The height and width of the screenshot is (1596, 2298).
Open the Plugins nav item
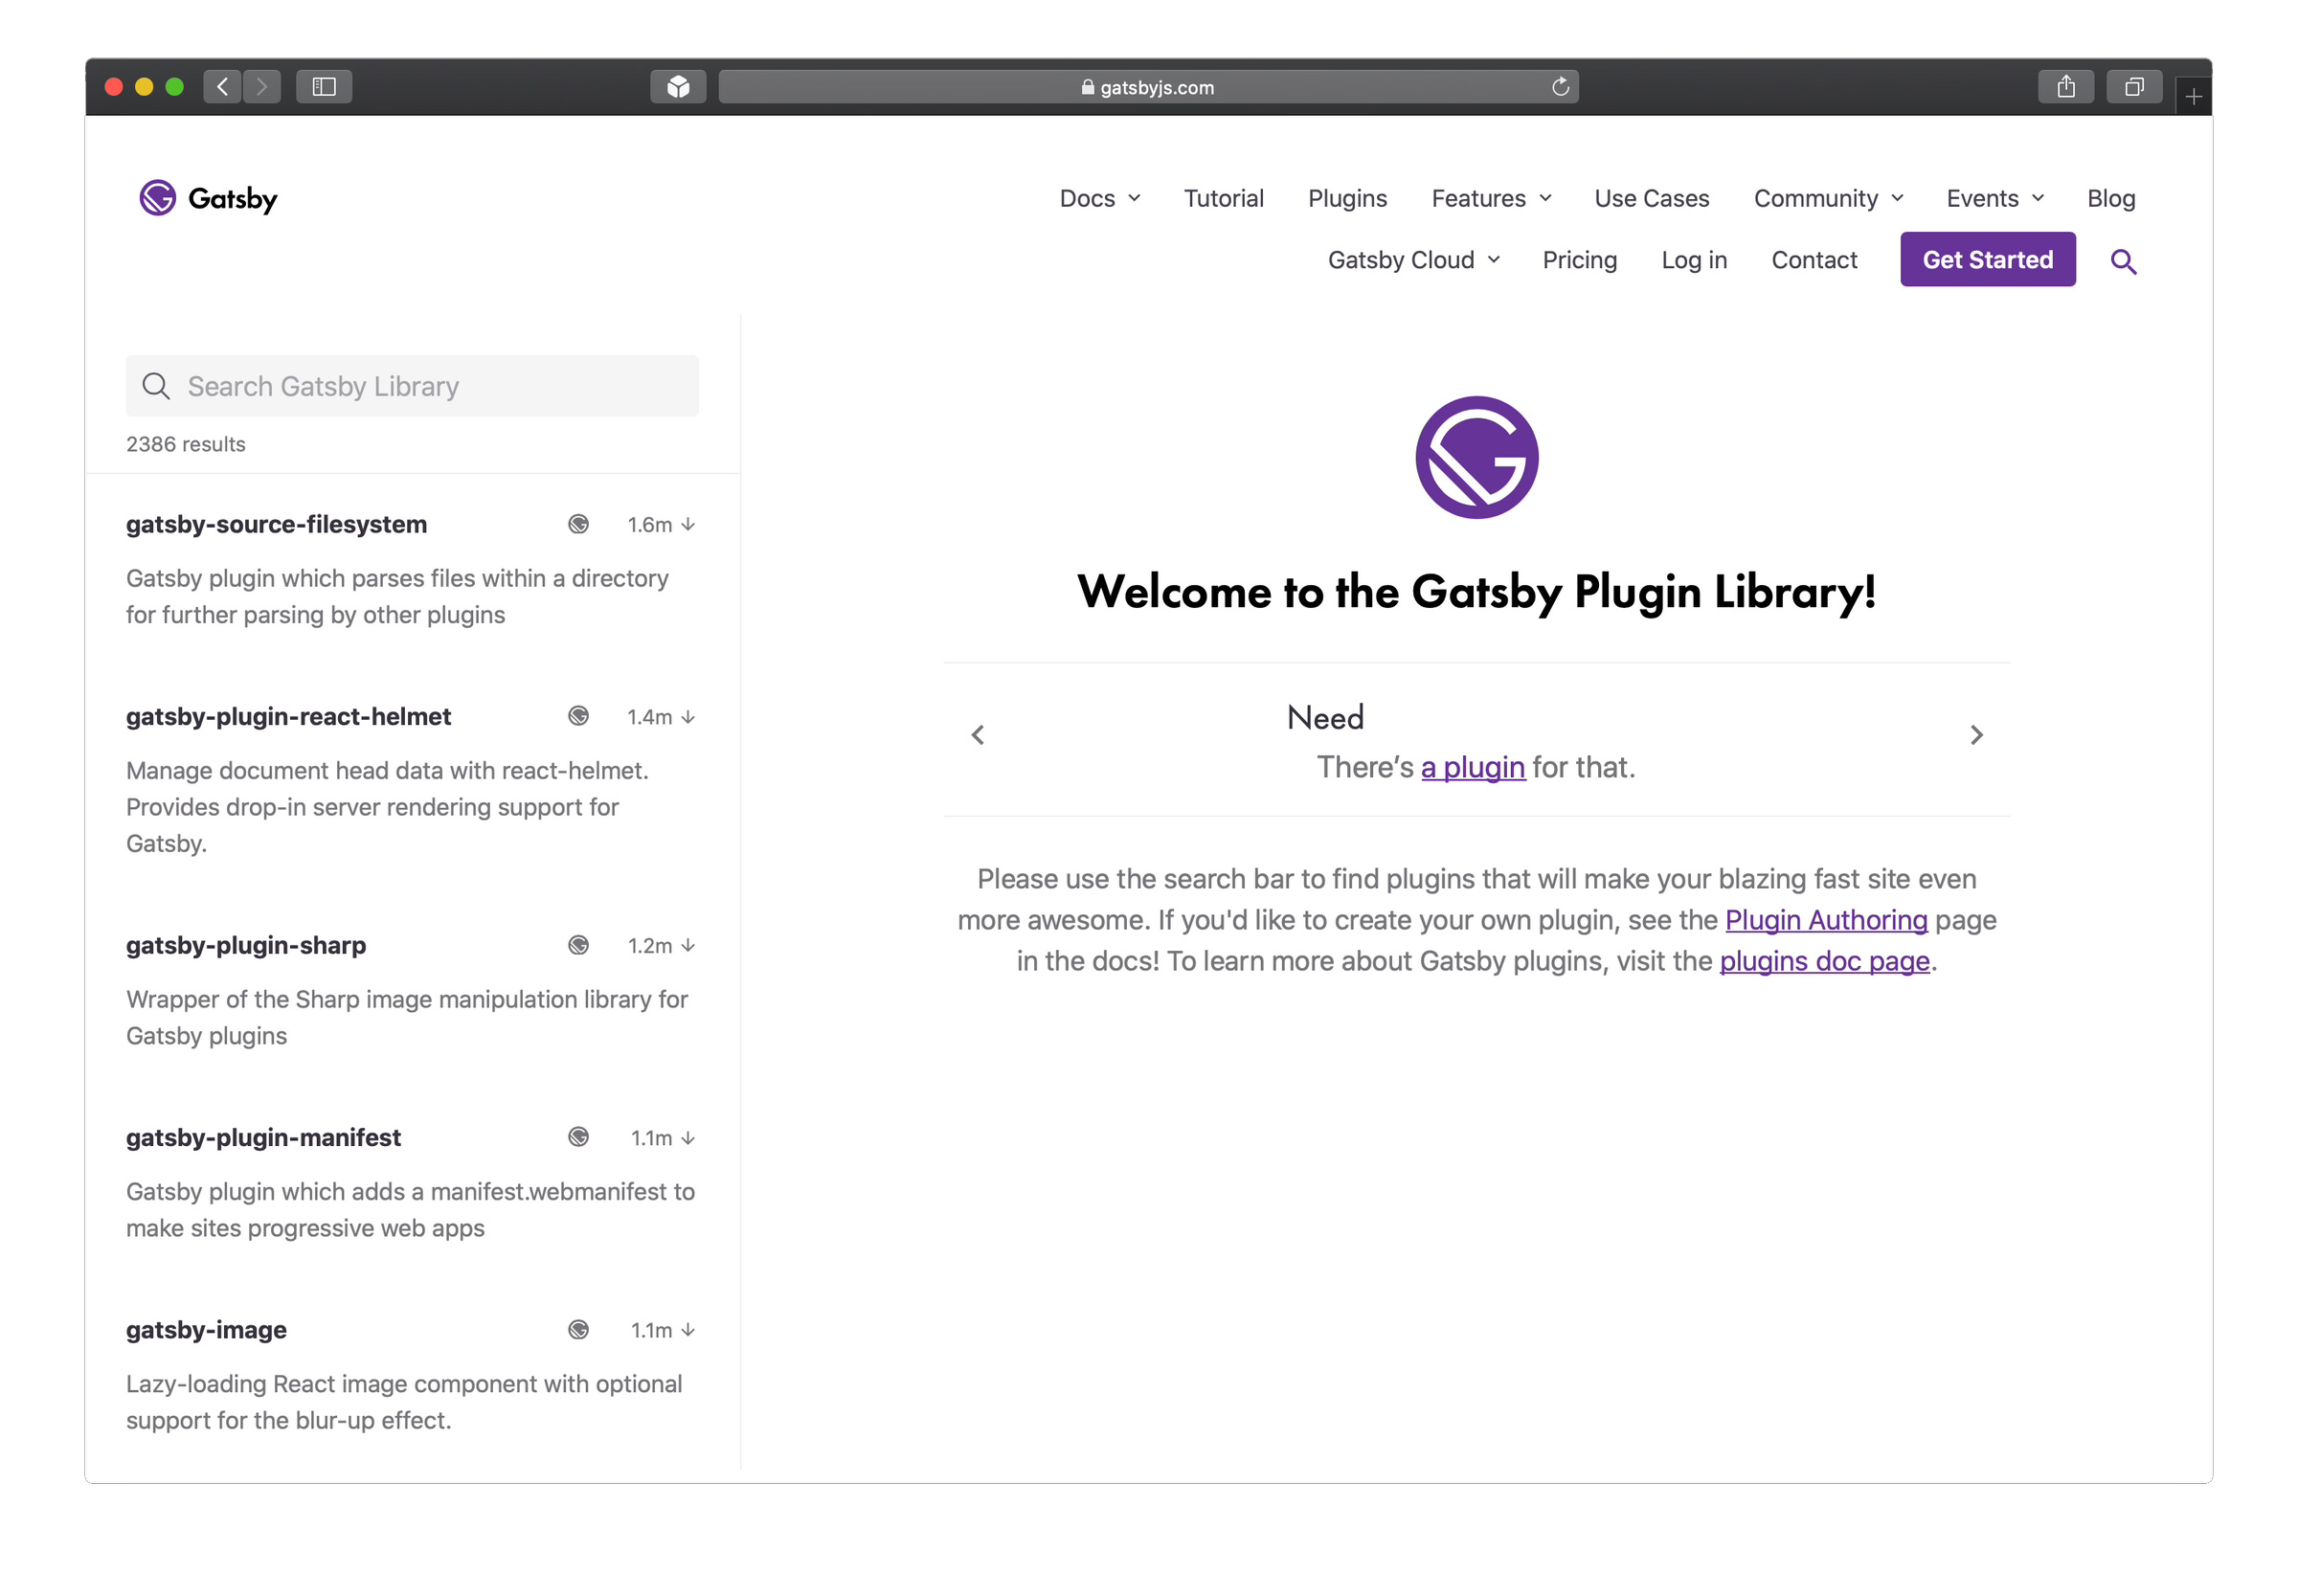pos(1347,198)
